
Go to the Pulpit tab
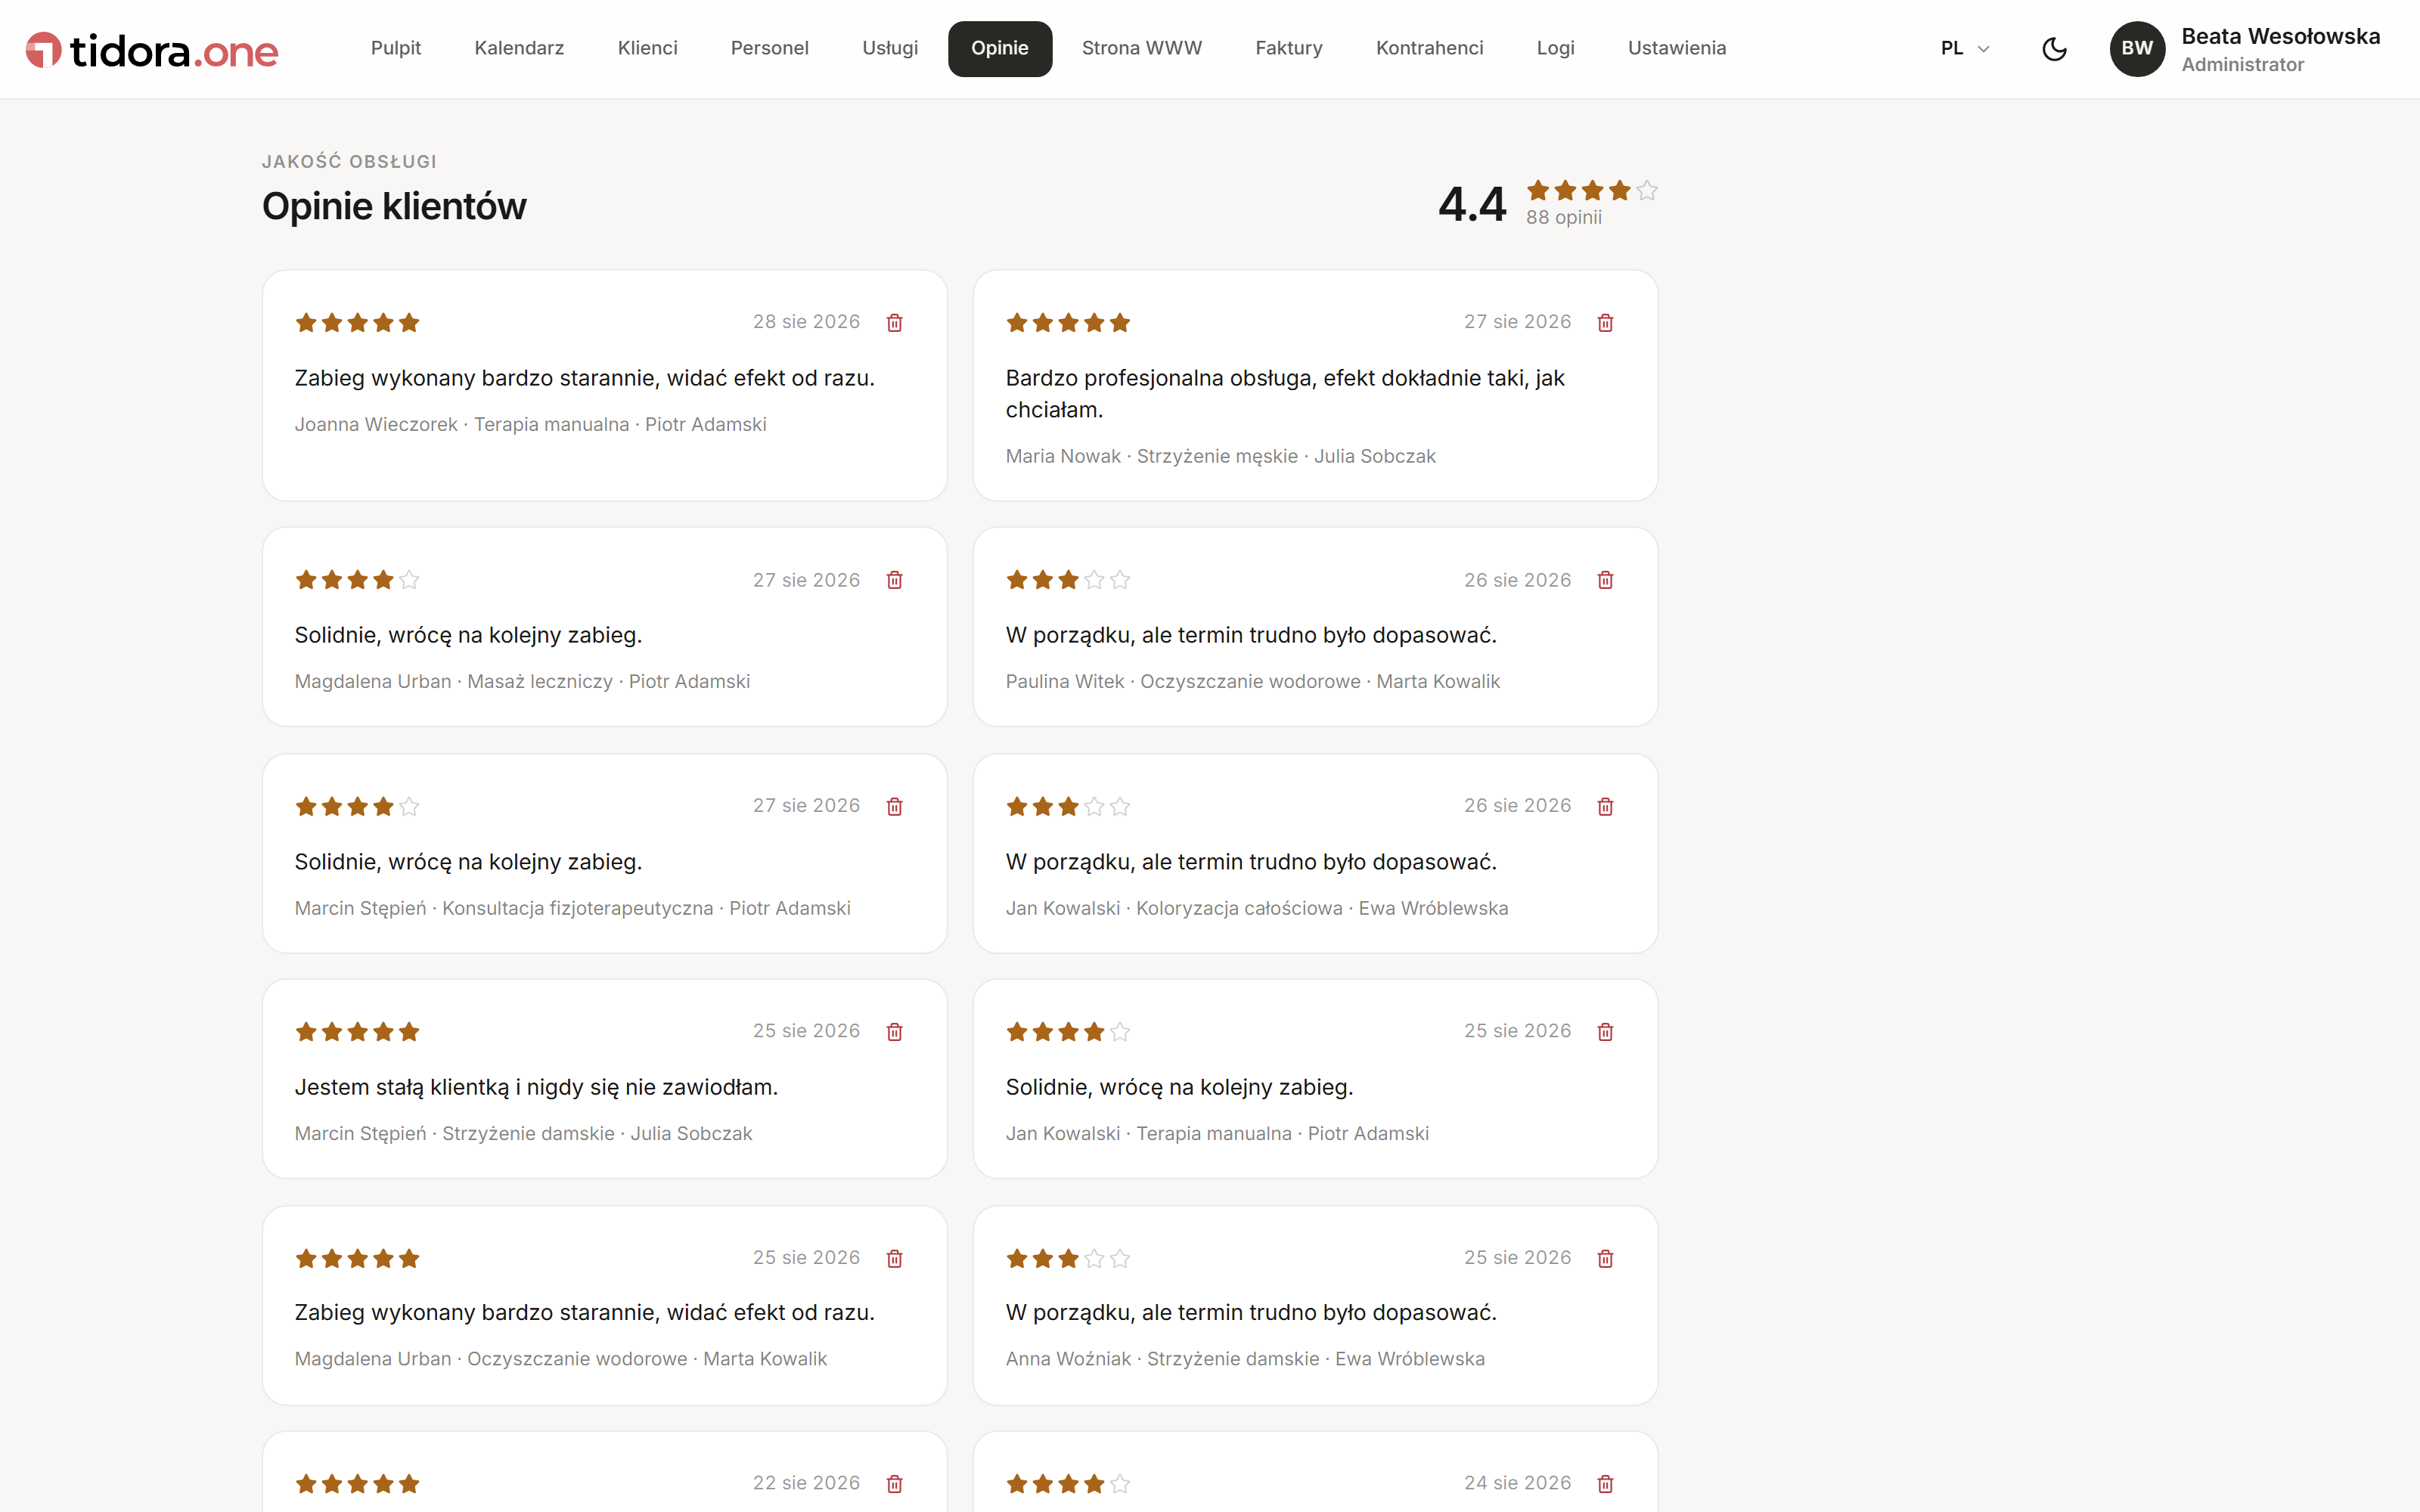pyautogui.click(x=396, y=48)
